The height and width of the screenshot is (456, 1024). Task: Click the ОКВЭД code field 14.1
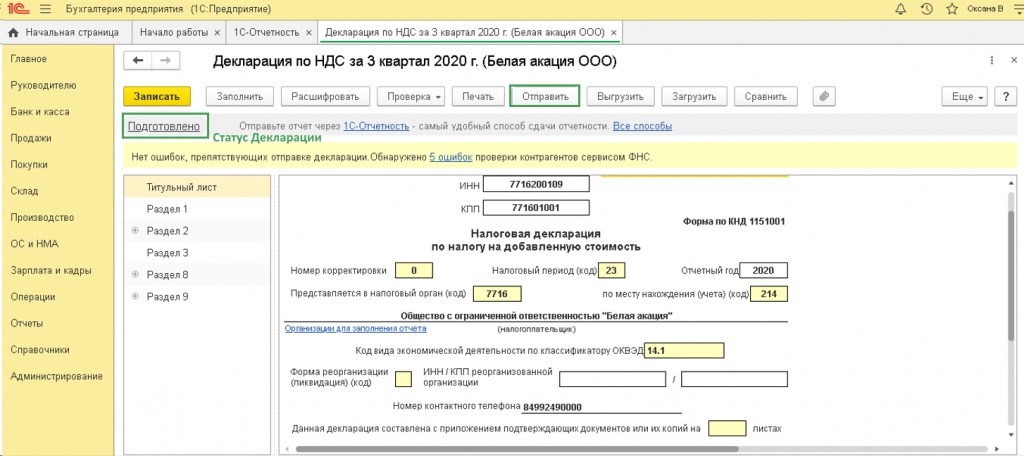[x=684, y=350]
